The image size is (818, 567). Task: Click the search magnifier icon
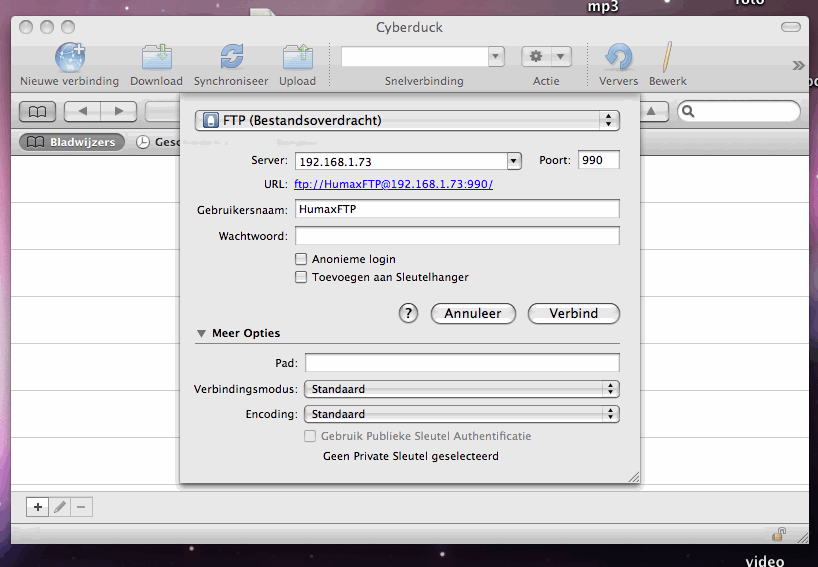click(x=688, y=111)
